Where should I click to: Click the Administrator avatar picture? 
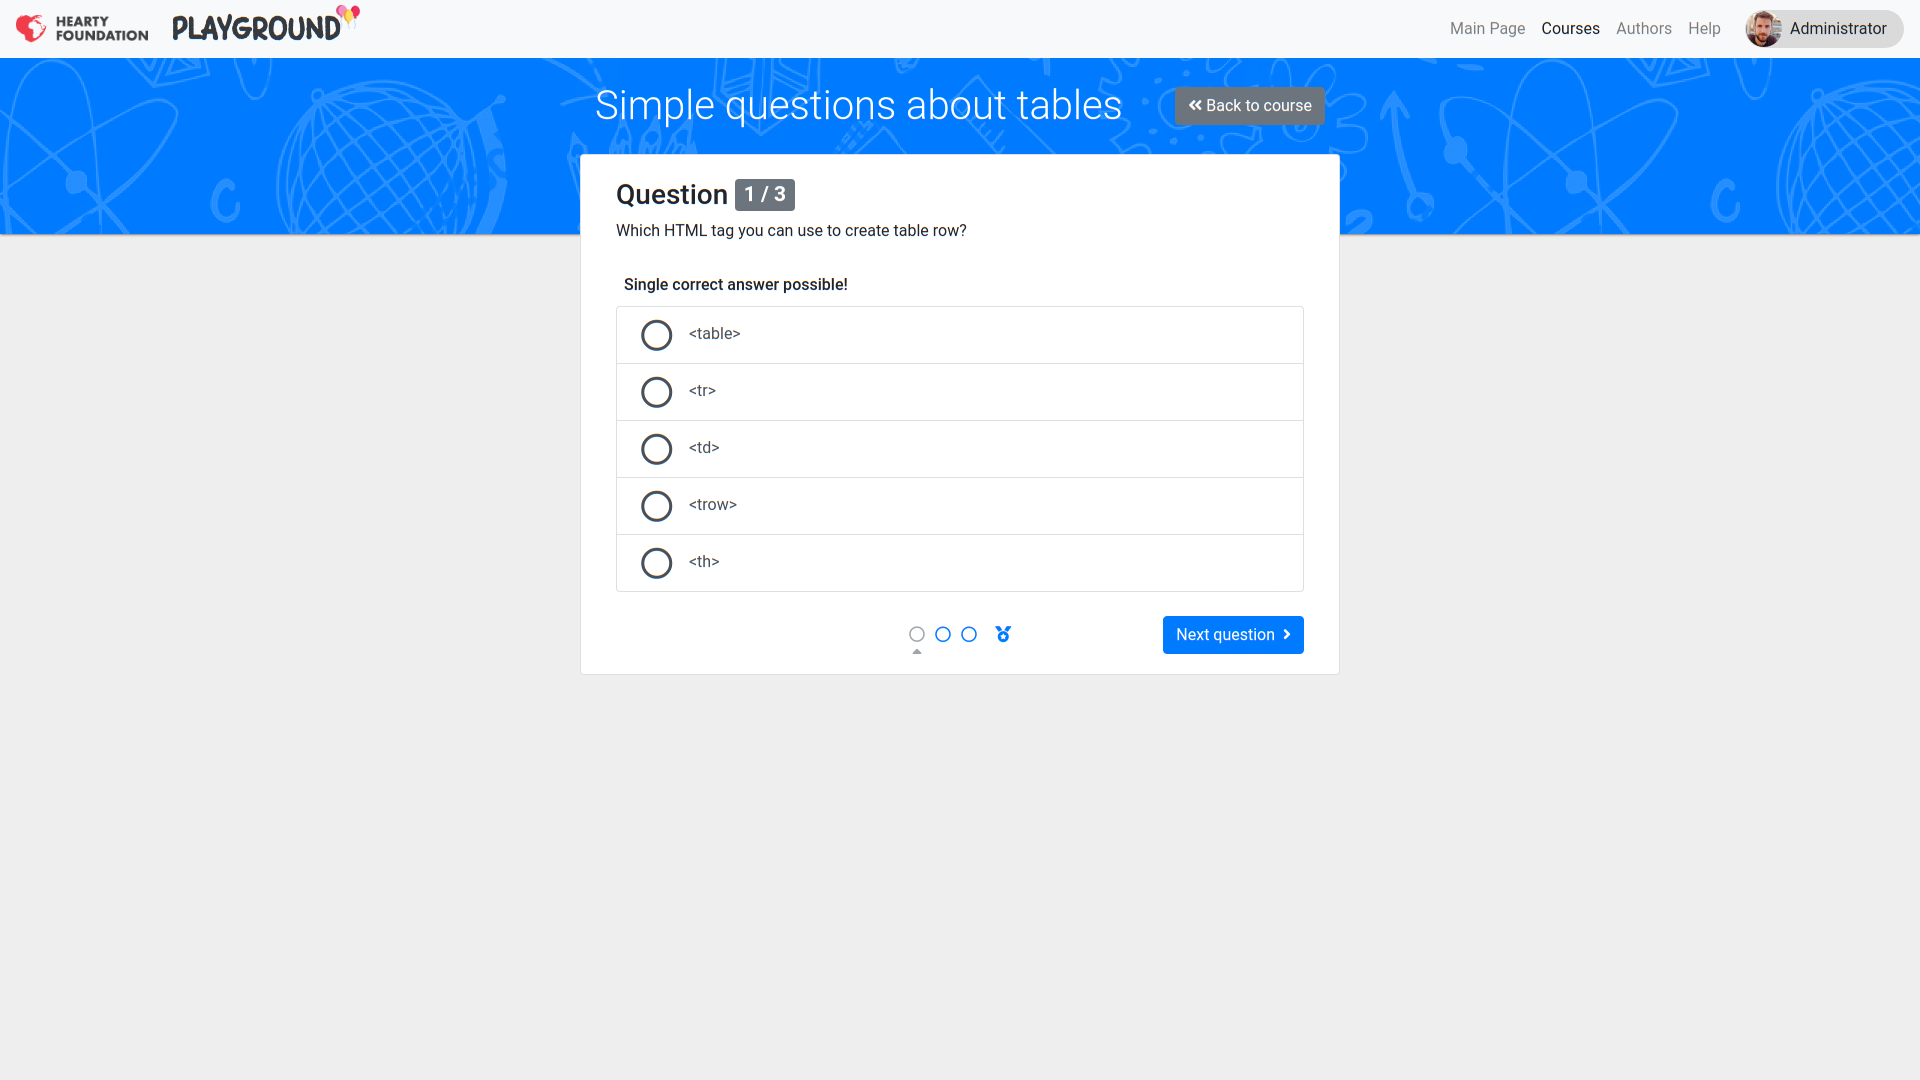coord(1763,29)
